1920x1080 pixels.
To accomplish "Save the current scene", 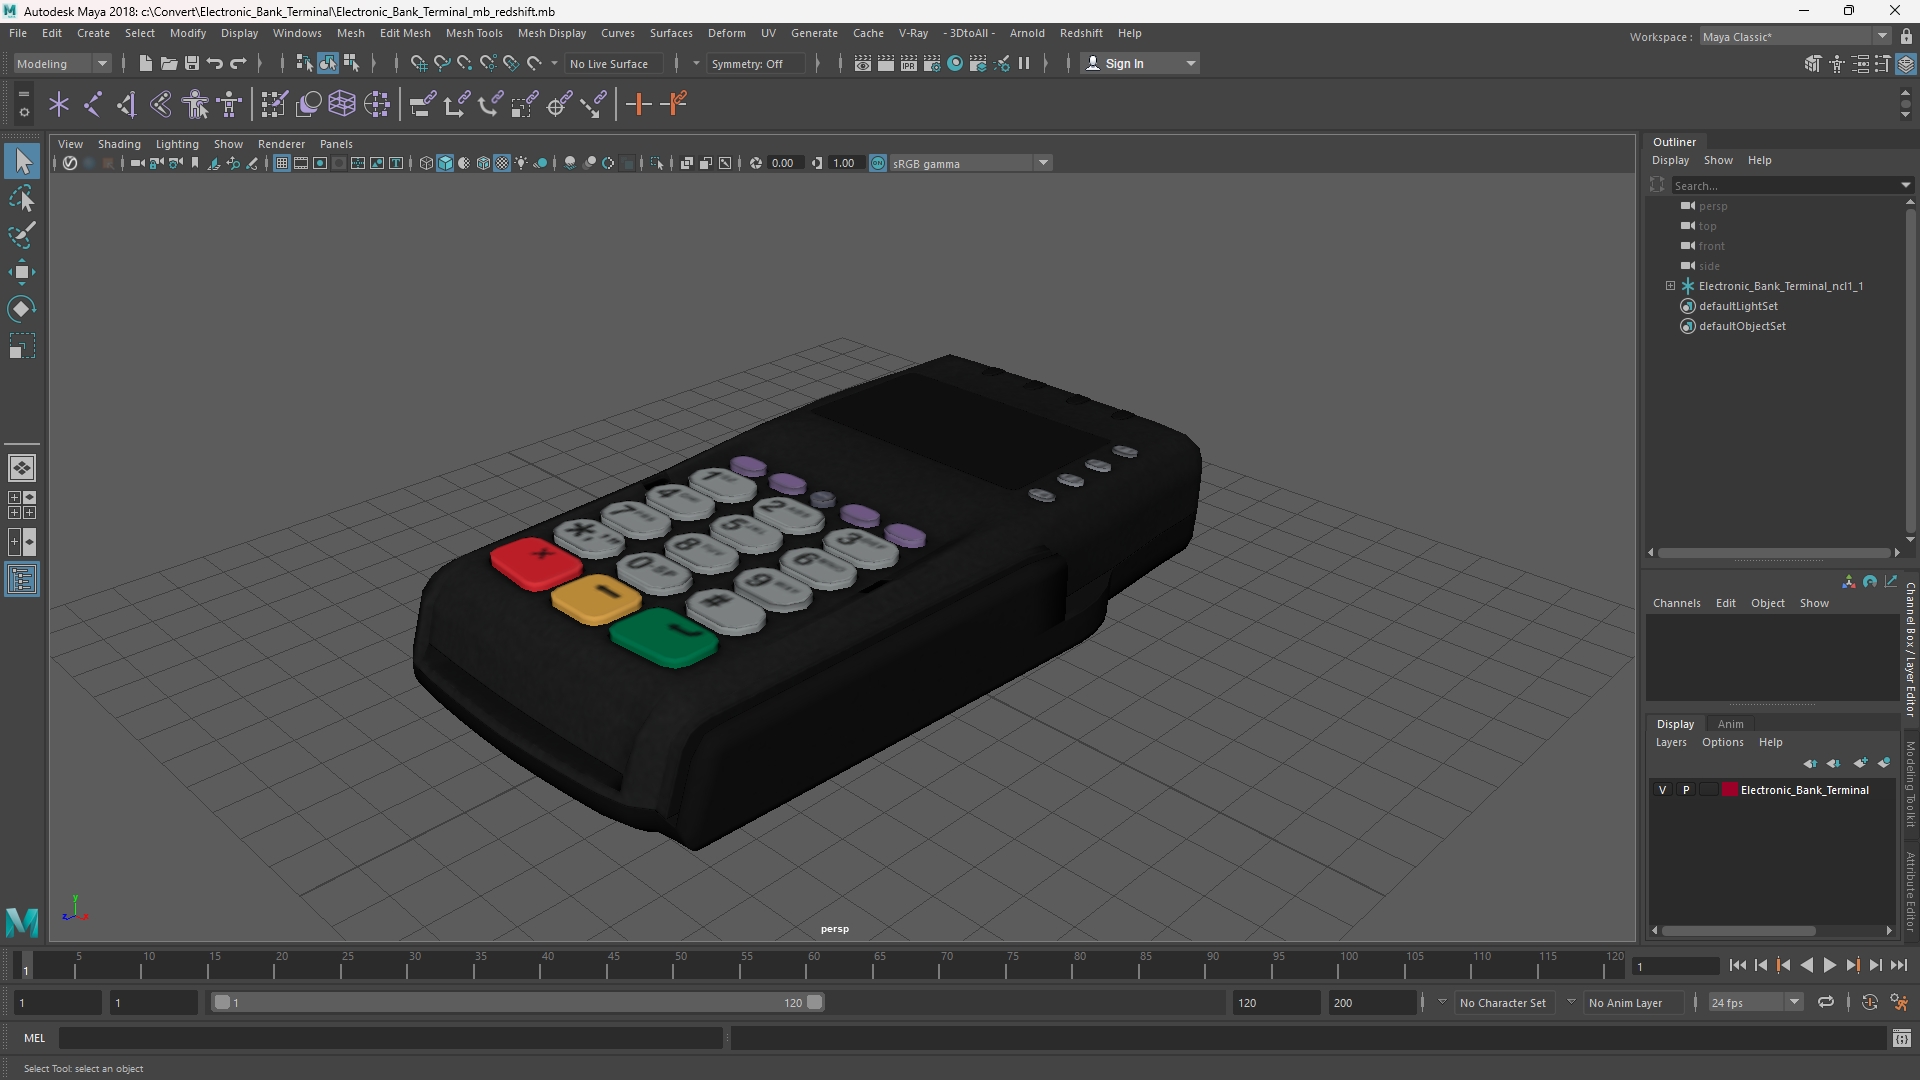I will [191, 63].
